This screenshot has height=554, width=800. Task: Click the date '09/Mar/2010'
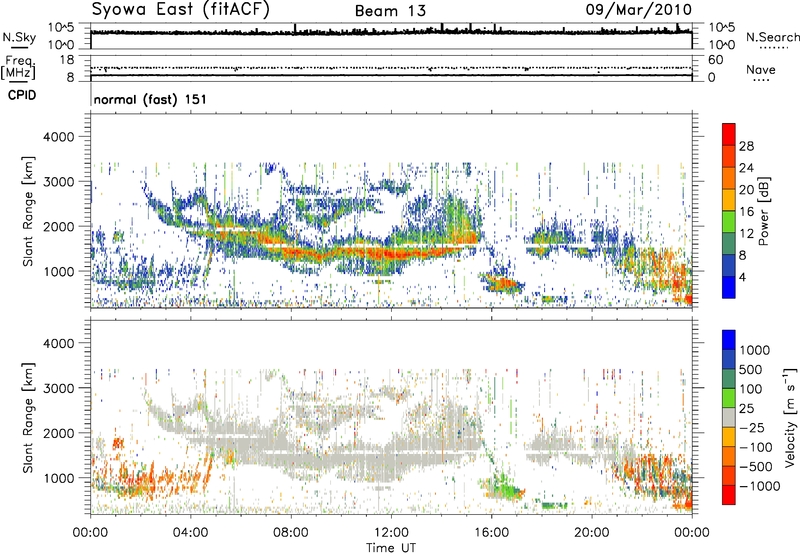pyautogui.click(x=638, y=10)
